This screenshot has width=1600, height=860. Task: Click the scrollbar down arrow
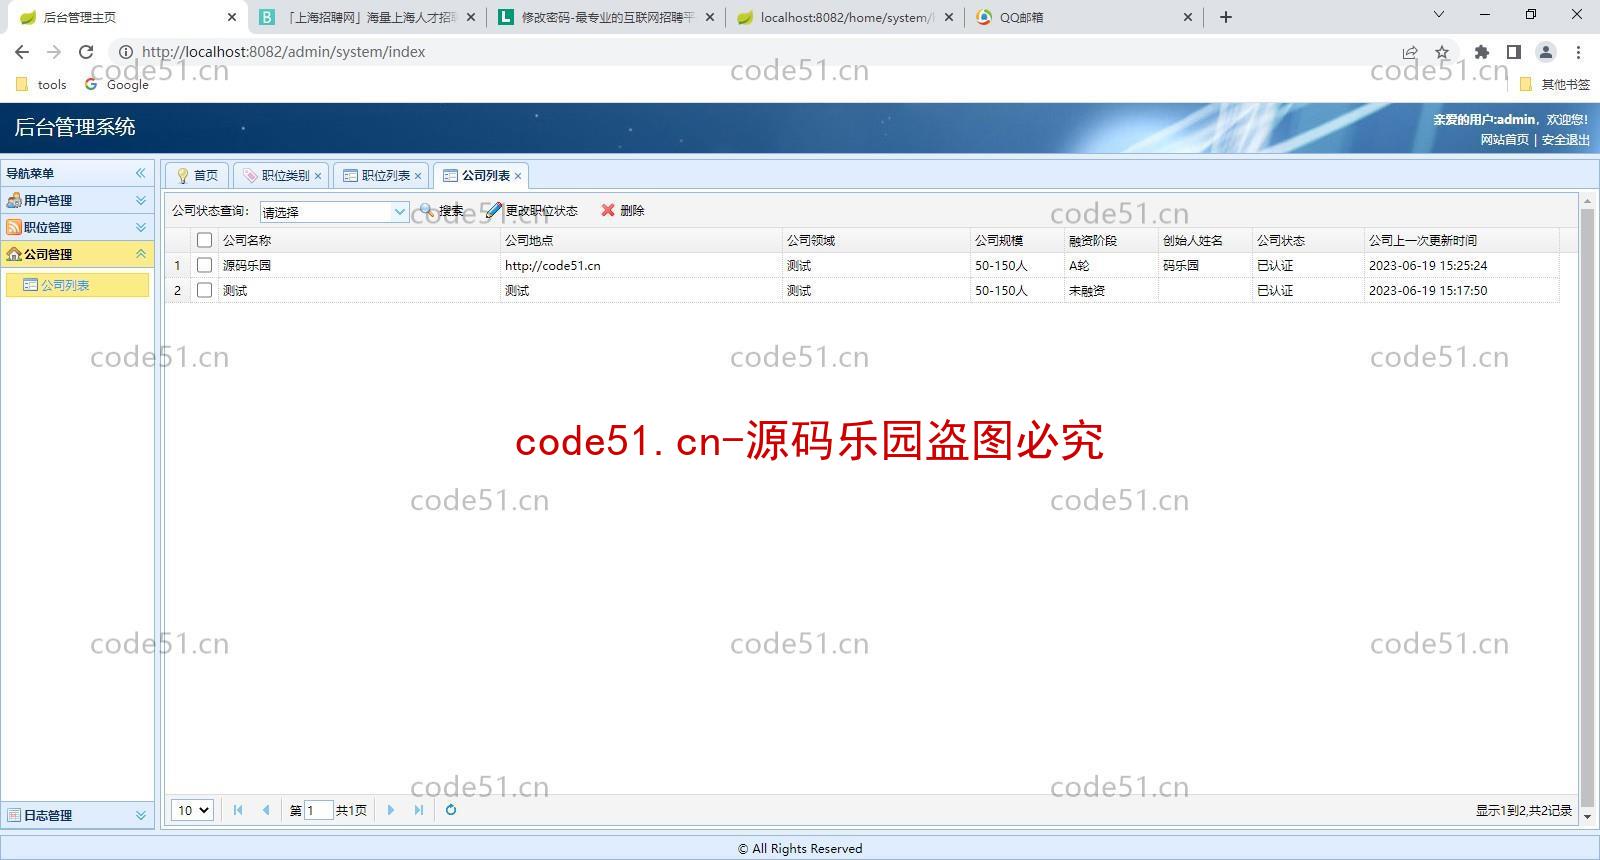[x=1587, y=816]
